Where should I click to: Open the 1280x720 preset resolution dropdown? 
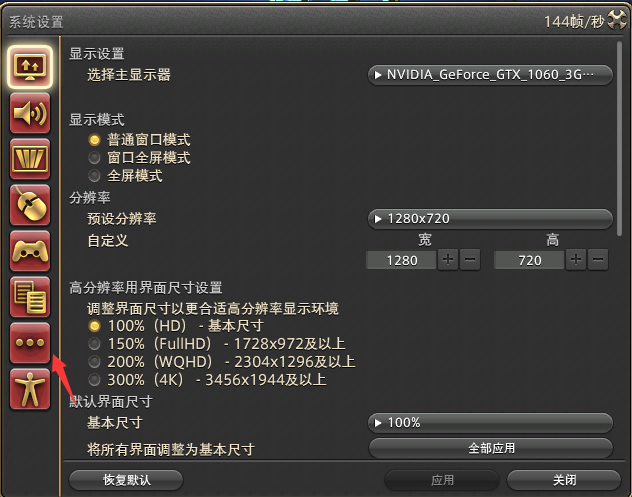pyautogui.click(x=490, y=219)
